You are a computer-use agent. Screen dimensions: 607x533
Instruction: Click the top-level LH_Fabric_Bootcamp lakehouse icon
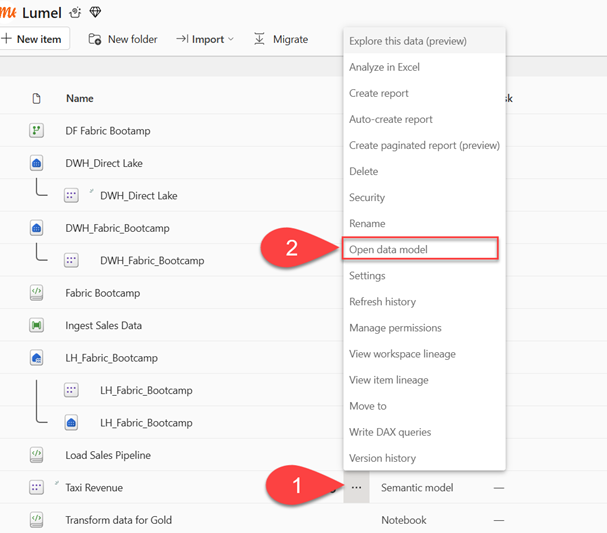[36, 358]
